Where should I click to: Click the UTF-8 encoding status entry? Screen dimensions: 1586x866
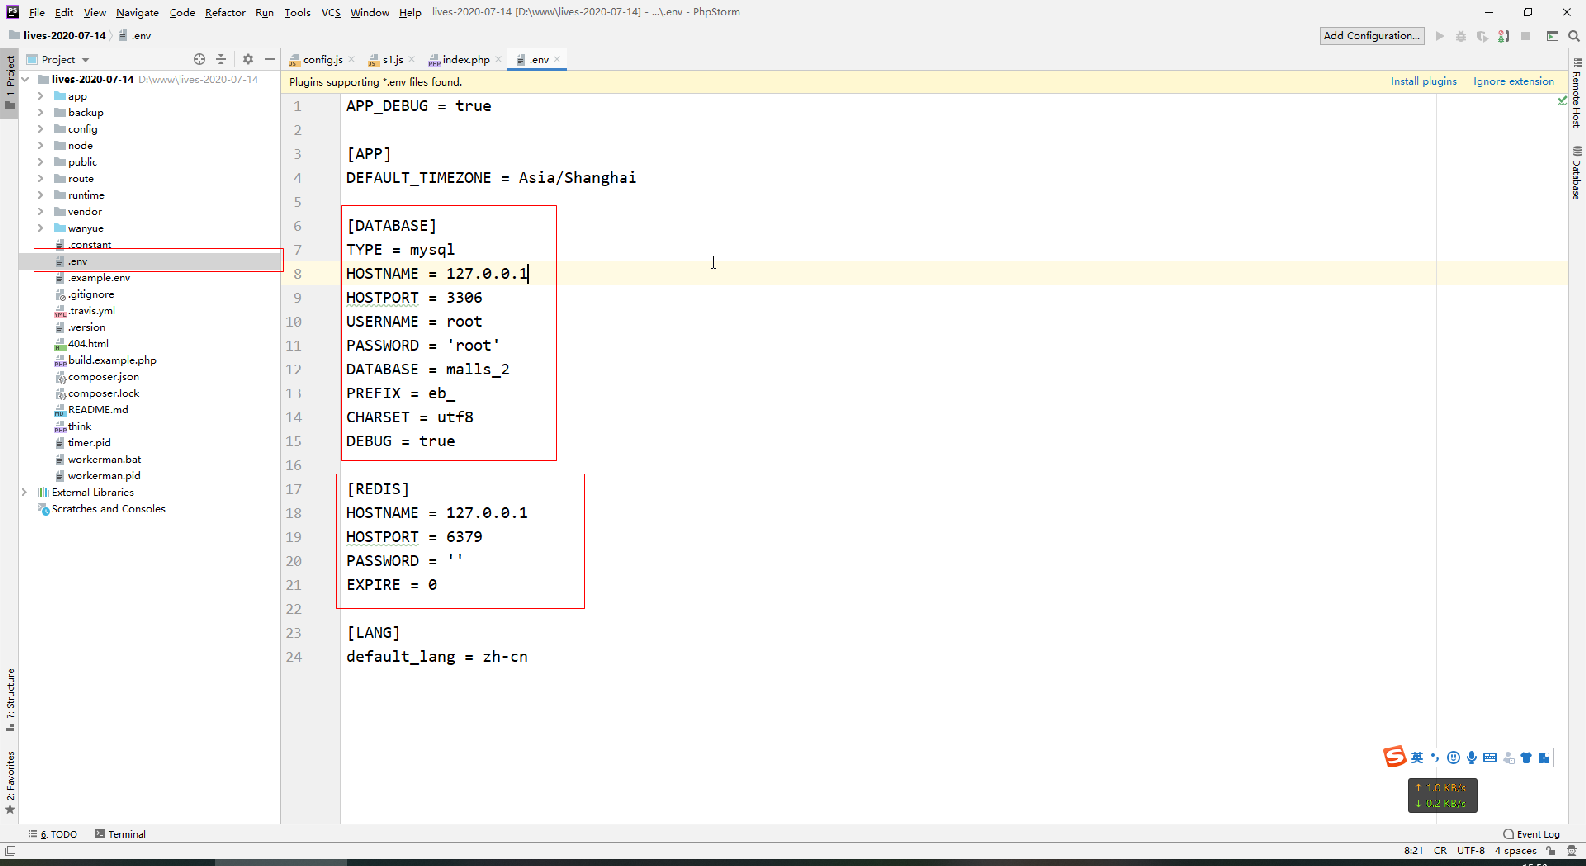[1470, 851]
